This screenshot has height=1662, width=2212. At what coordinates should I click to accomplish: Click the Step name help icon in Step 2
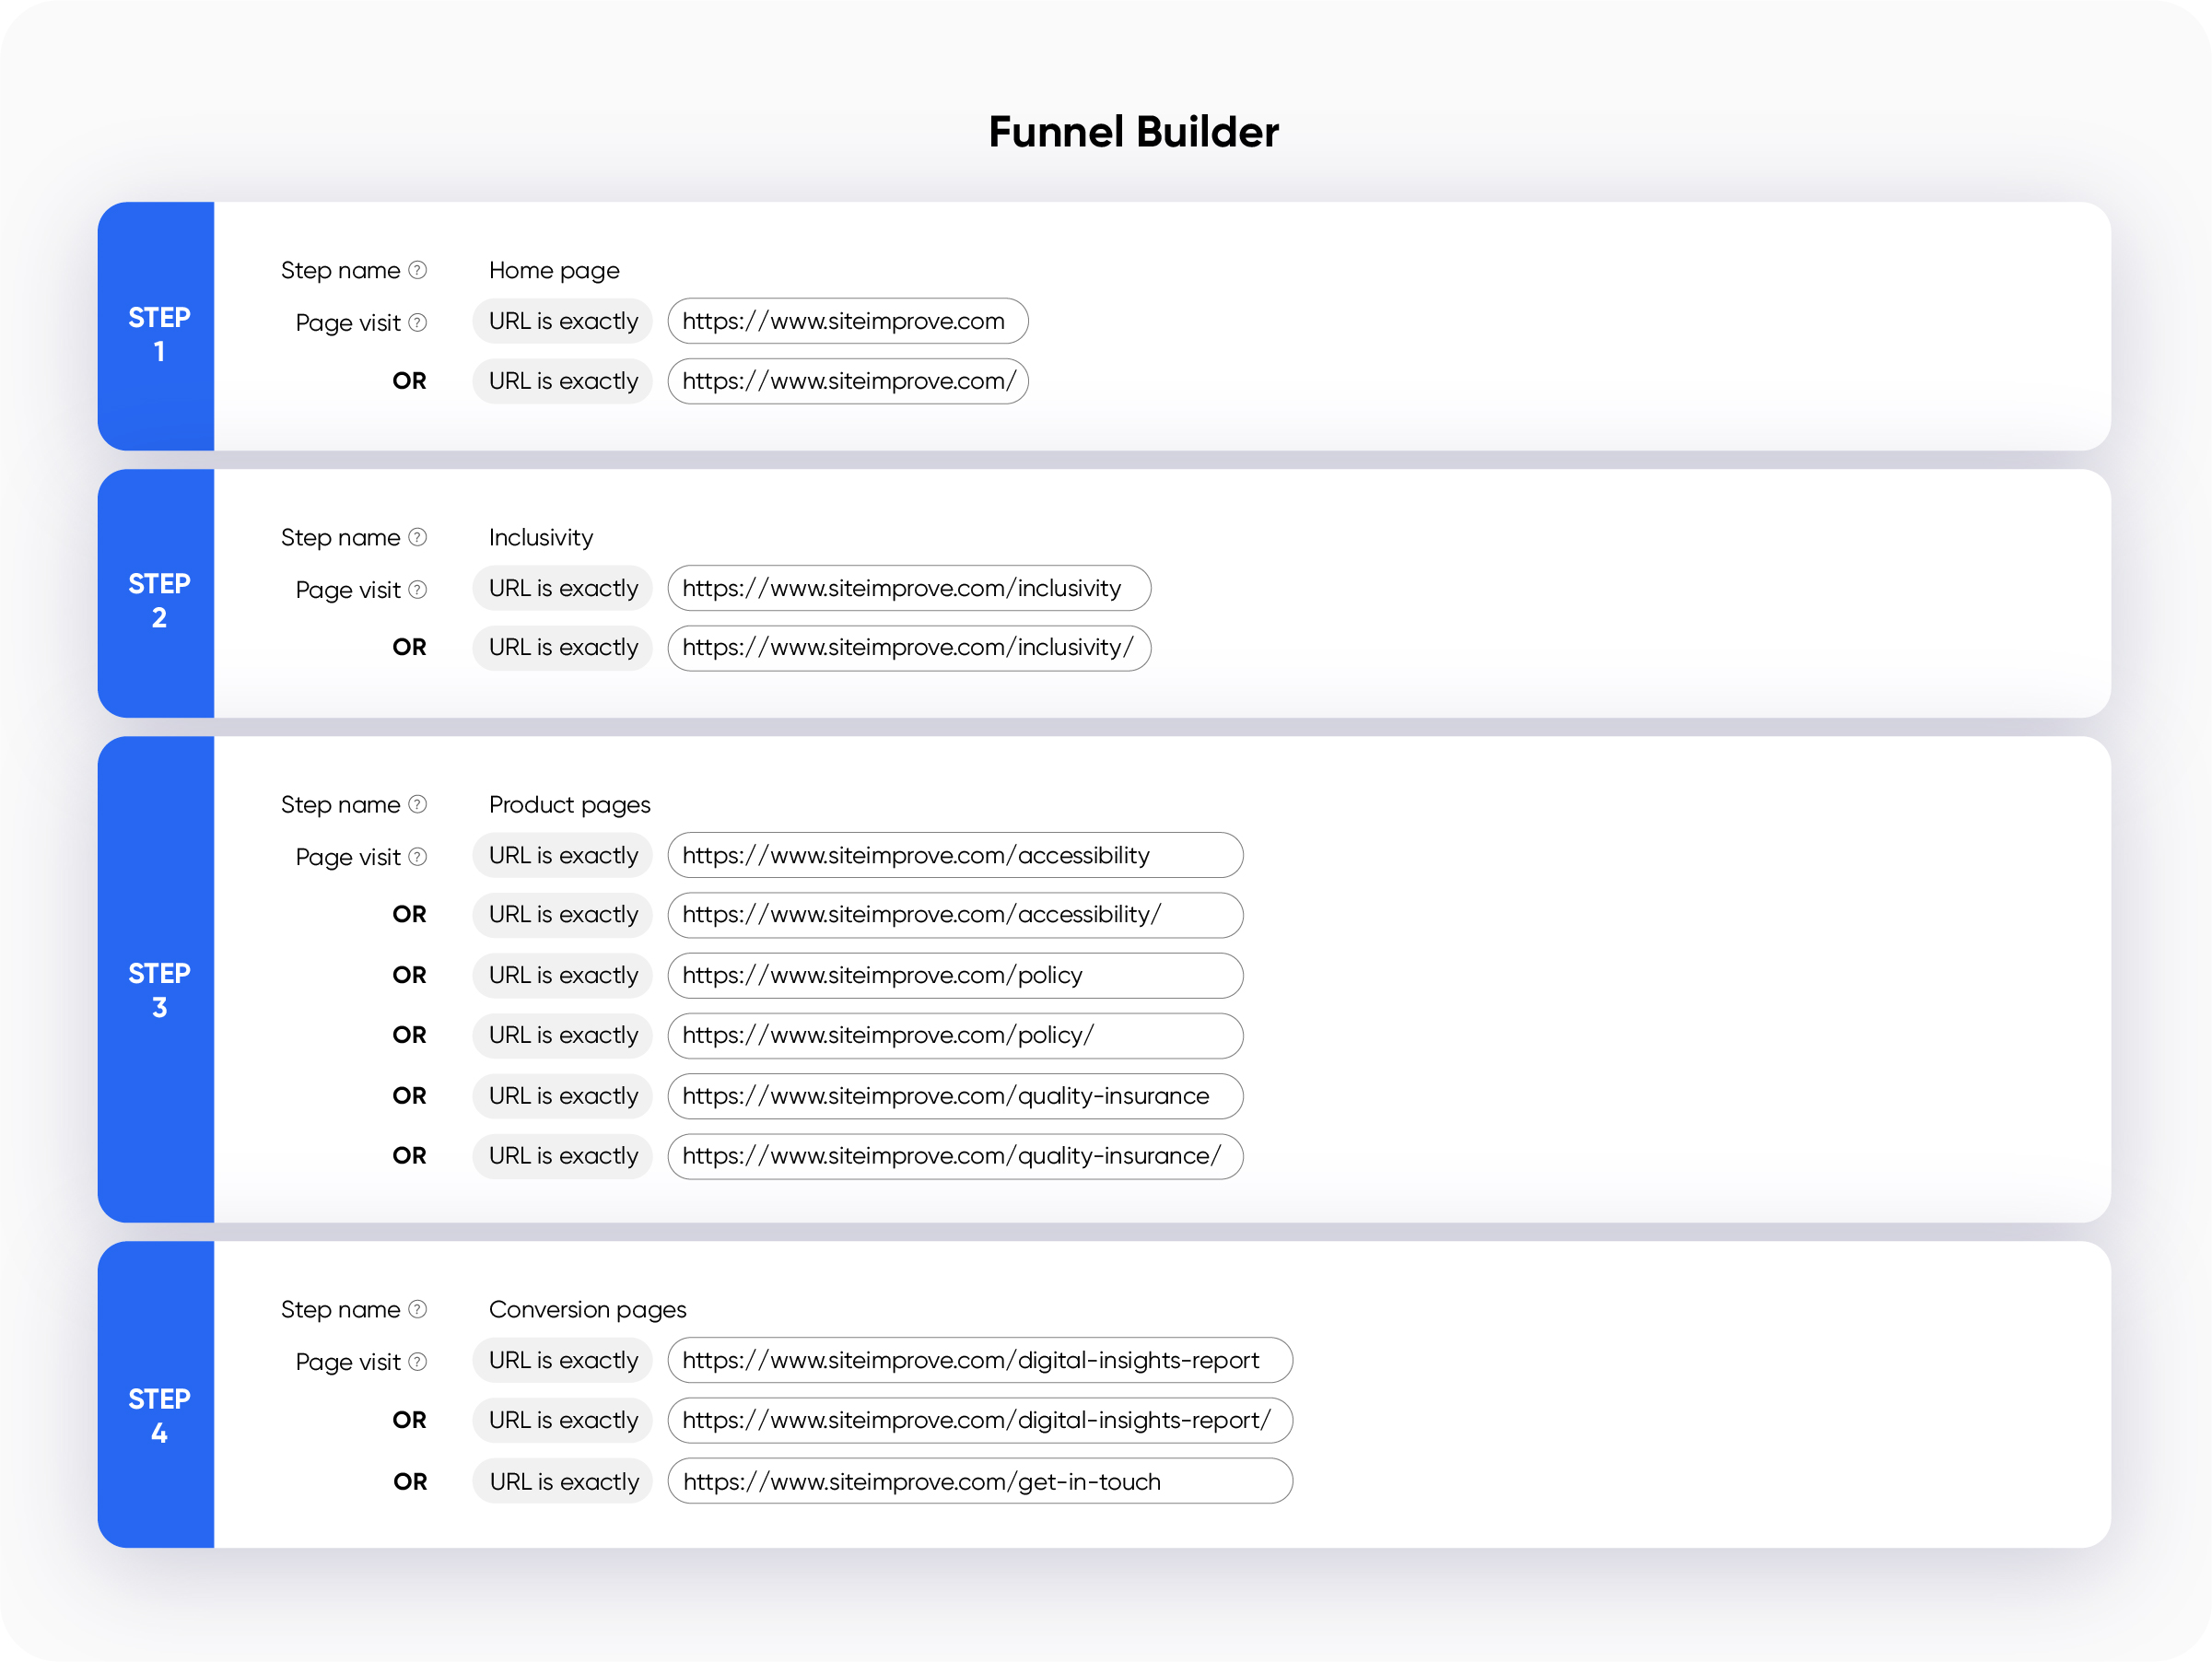point(417,537)
